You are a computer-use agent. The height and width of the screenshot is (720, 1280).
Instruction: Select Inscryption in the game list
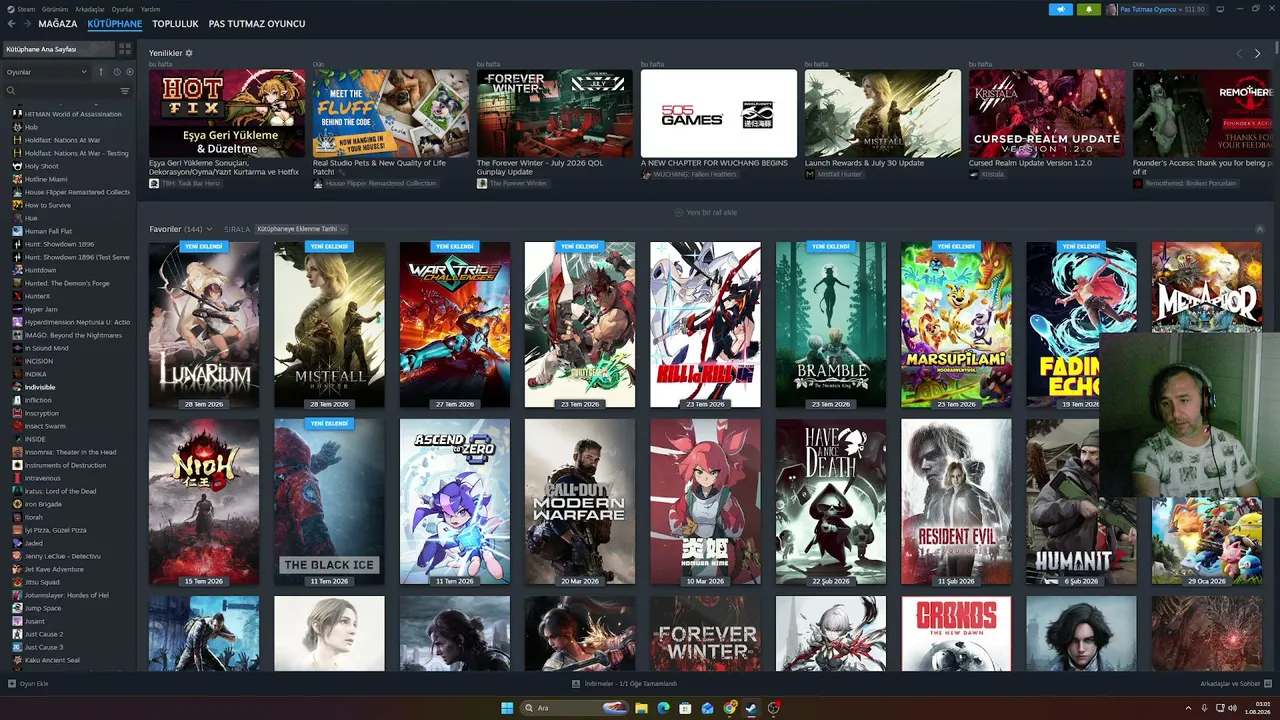pyautogui.click(x=42, y=413)
